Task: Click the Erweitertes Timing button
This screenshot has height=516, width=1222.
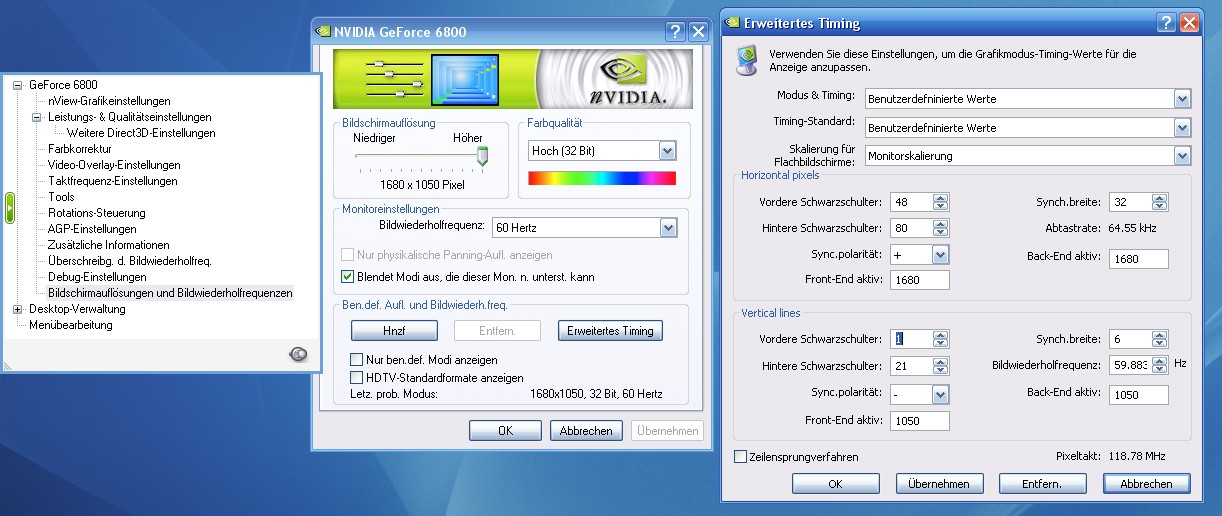Action: [x=610, y=331]
